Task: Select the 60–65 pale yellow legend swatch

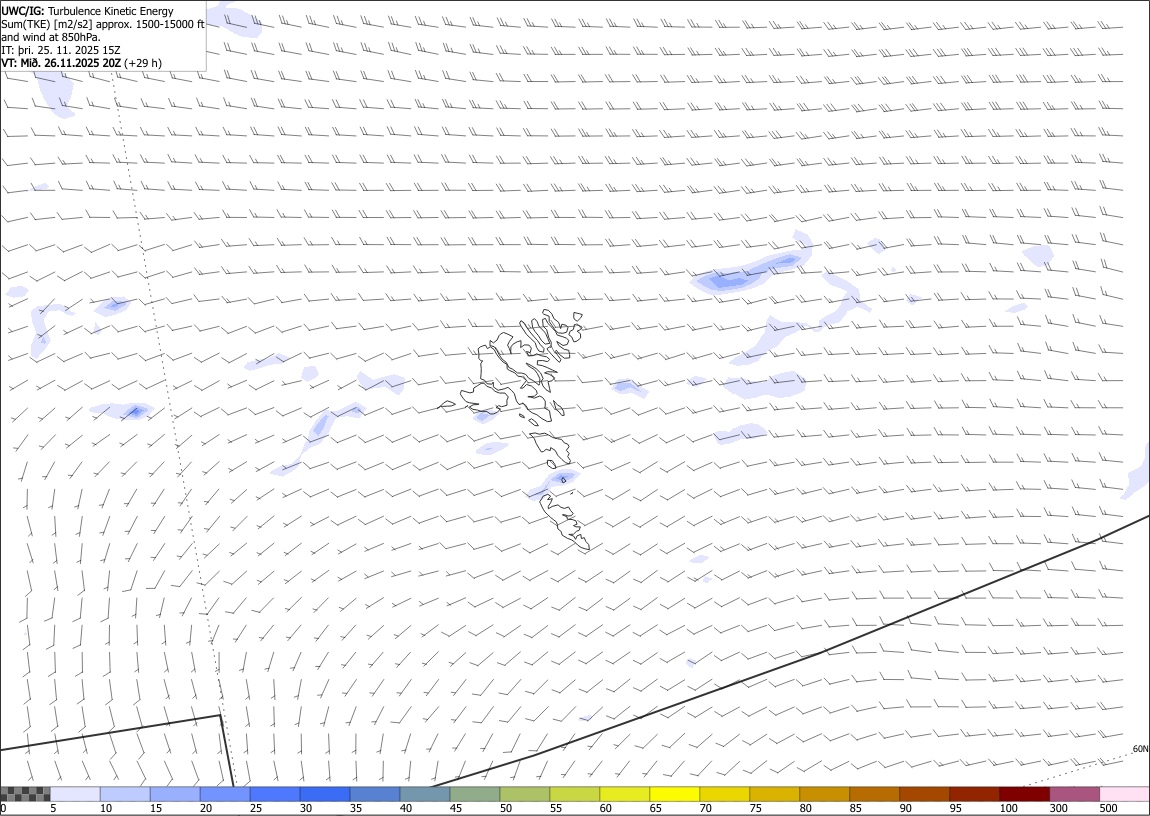Action: pyautogui.click(x=624, y=794)
